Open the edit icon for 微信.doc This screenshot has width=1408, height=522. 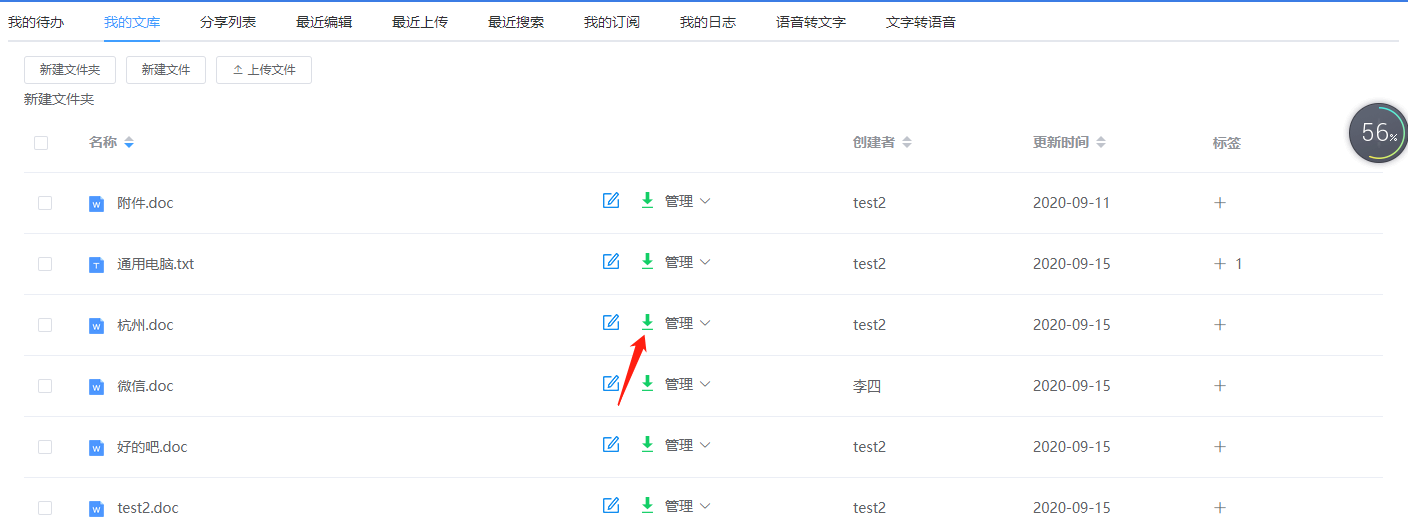[611, 384]
